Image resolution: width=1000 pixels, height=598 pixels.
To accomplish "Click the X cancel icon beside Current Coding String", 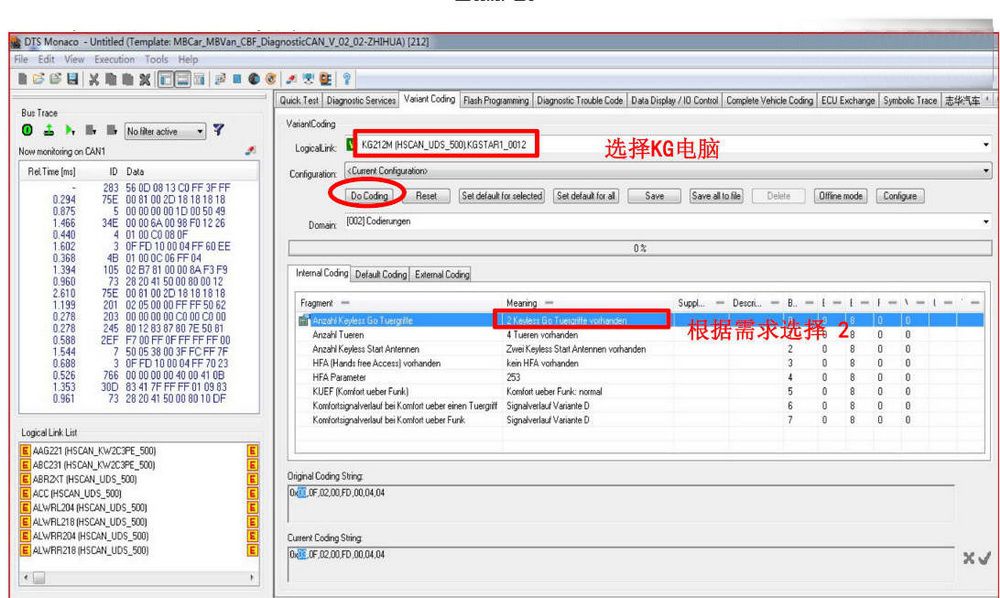I will point(969,558).
